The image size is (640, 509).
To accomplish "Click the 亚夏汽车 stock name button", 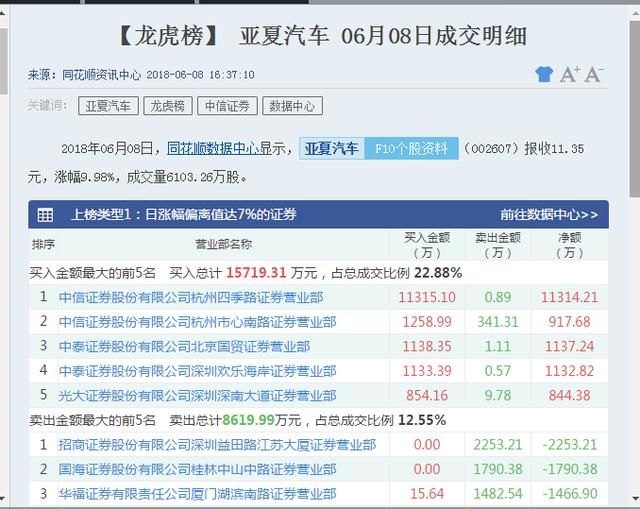I will tap(332, 149).
